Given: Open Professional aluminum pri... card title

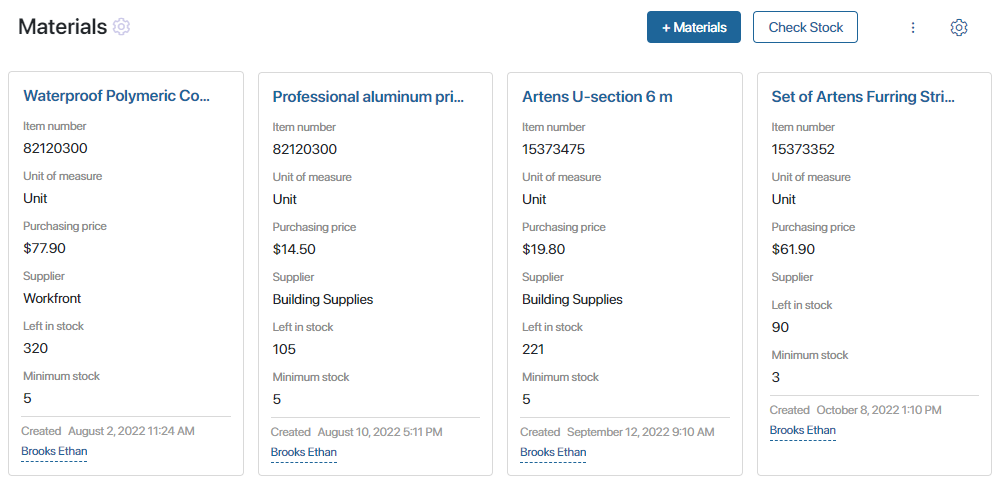Looking at the screenshot, I should [368, 97].
